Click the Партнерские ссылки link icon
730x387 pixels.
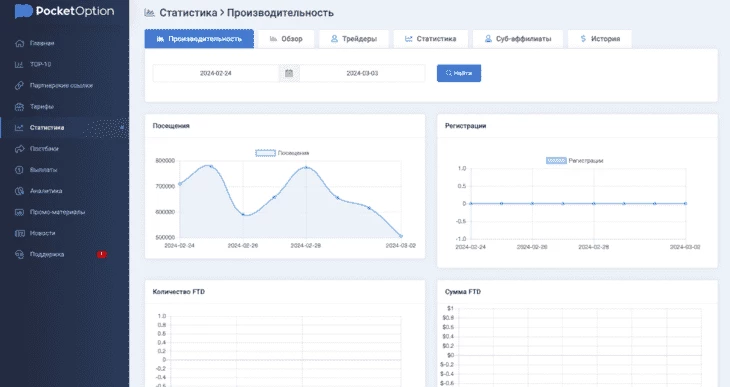19,85
